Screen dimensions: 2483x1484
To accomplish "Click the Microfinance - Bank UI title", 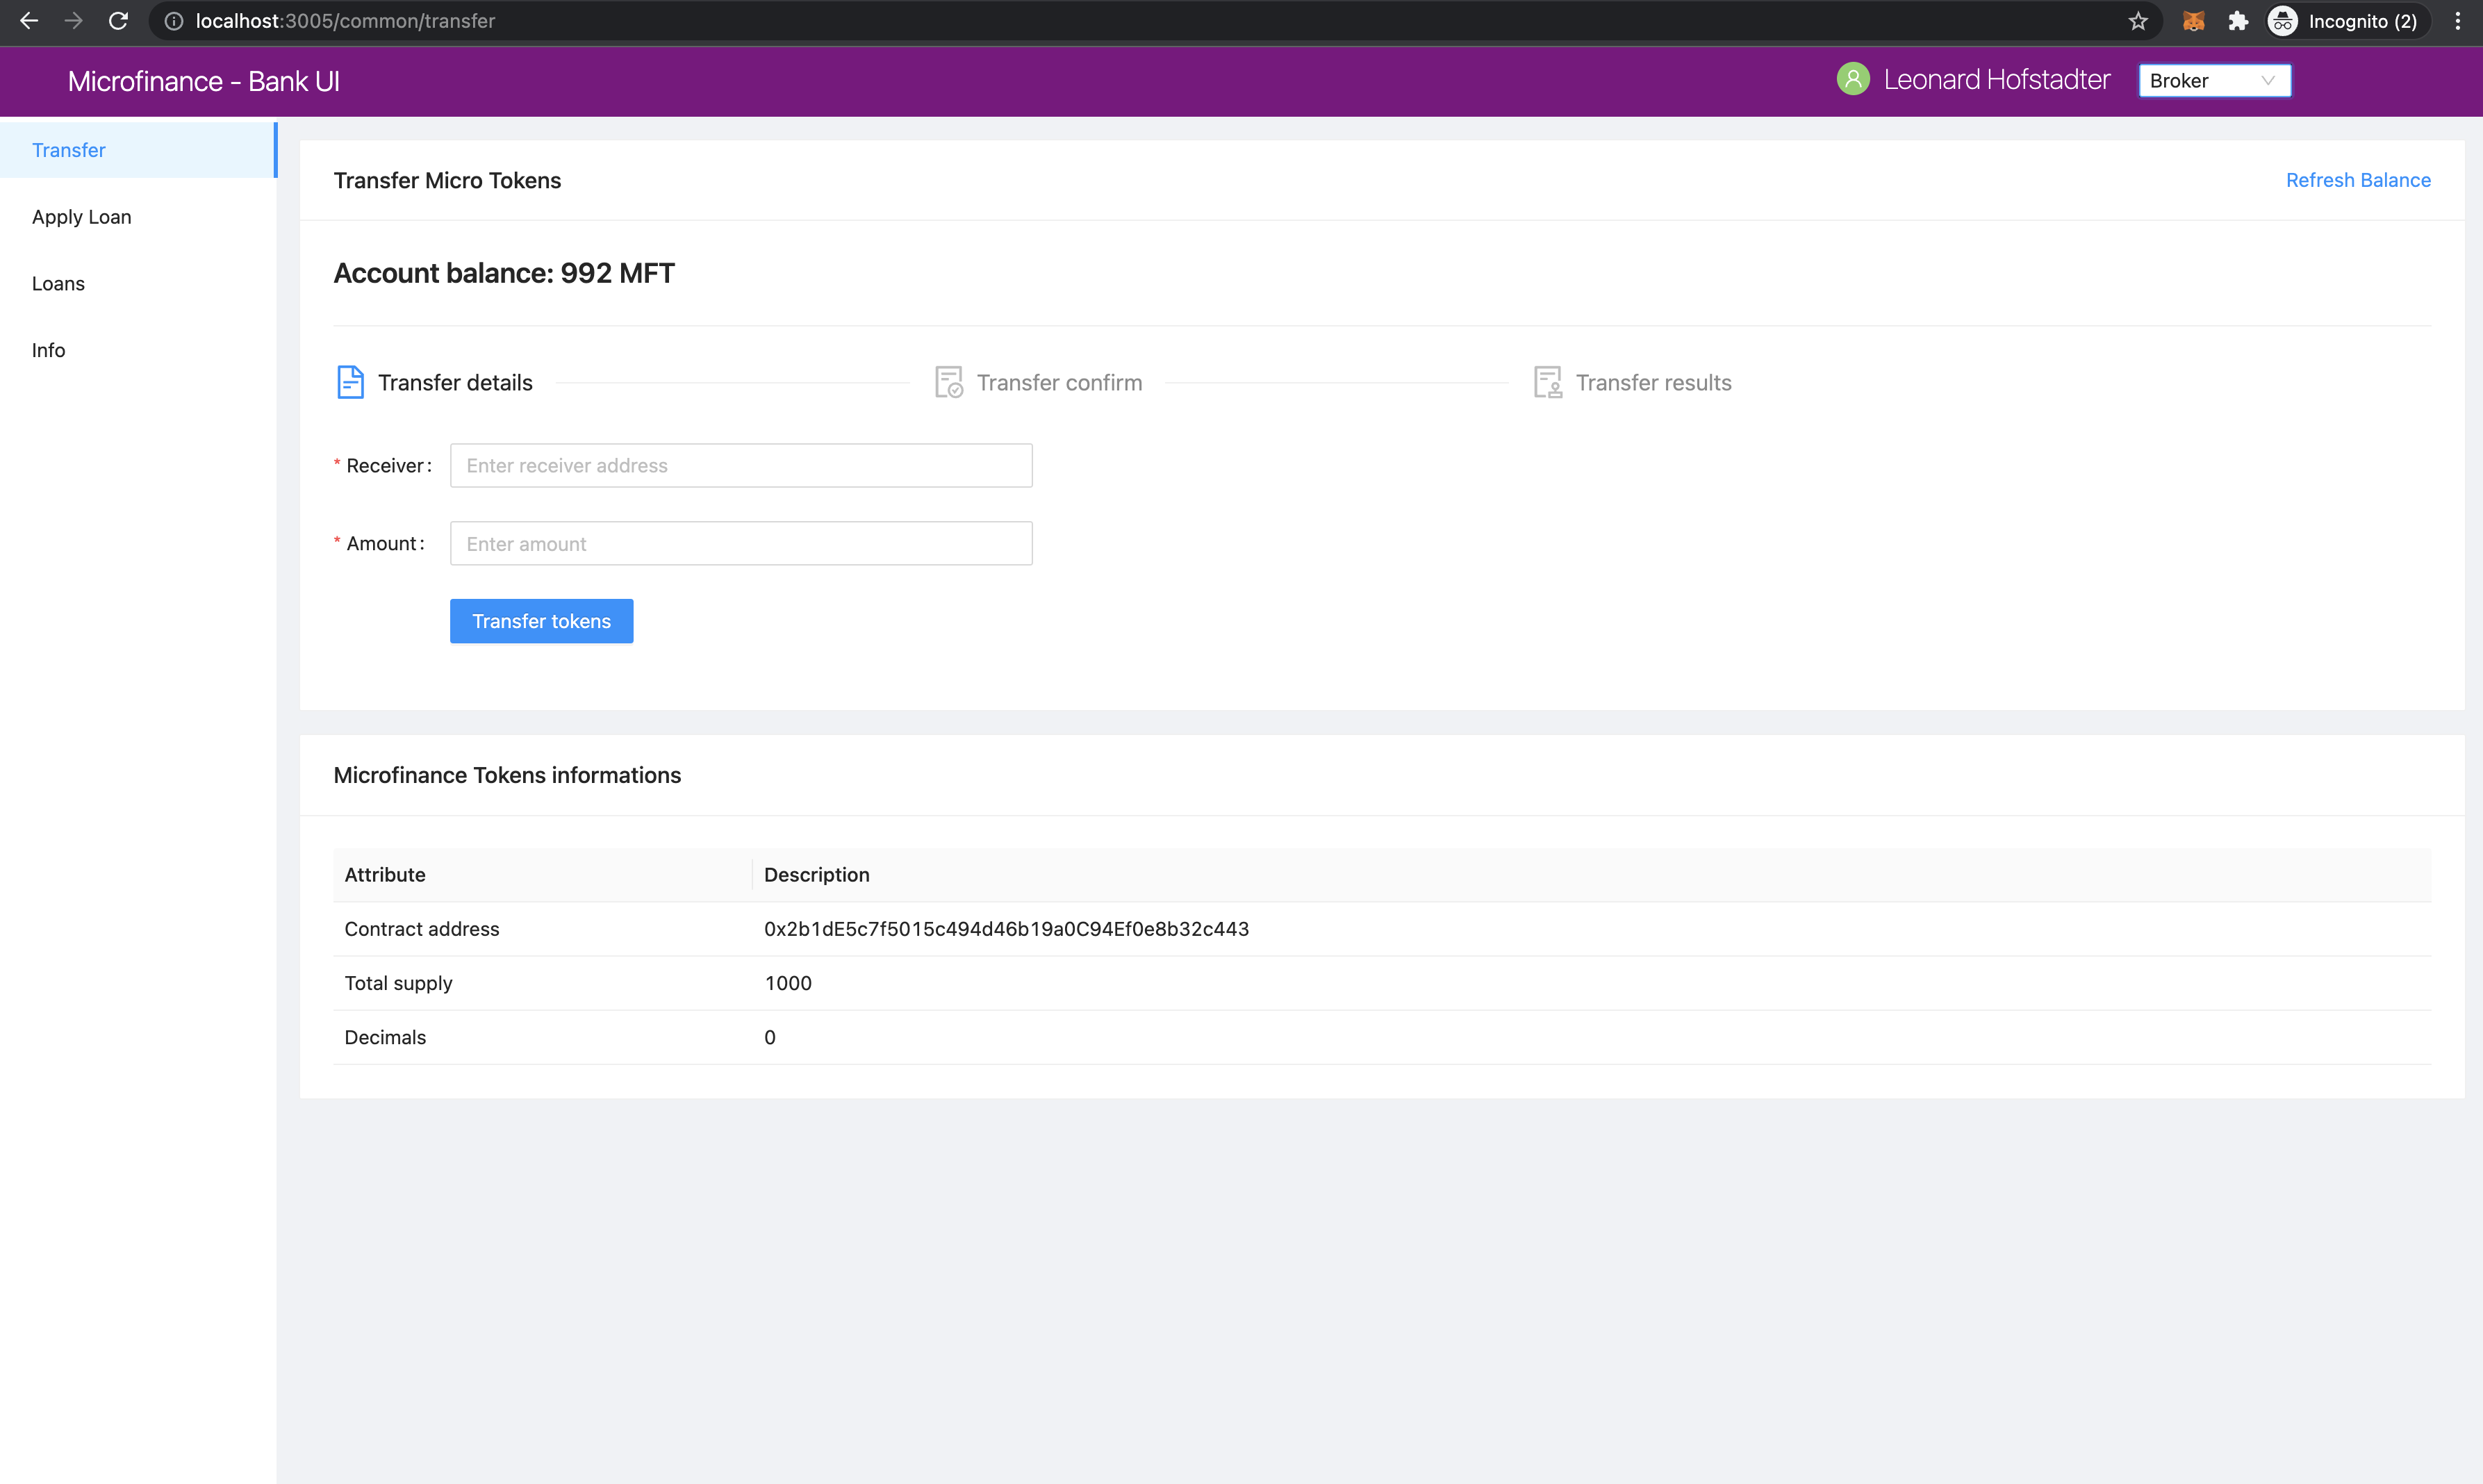I will click(x=204, y=81).
